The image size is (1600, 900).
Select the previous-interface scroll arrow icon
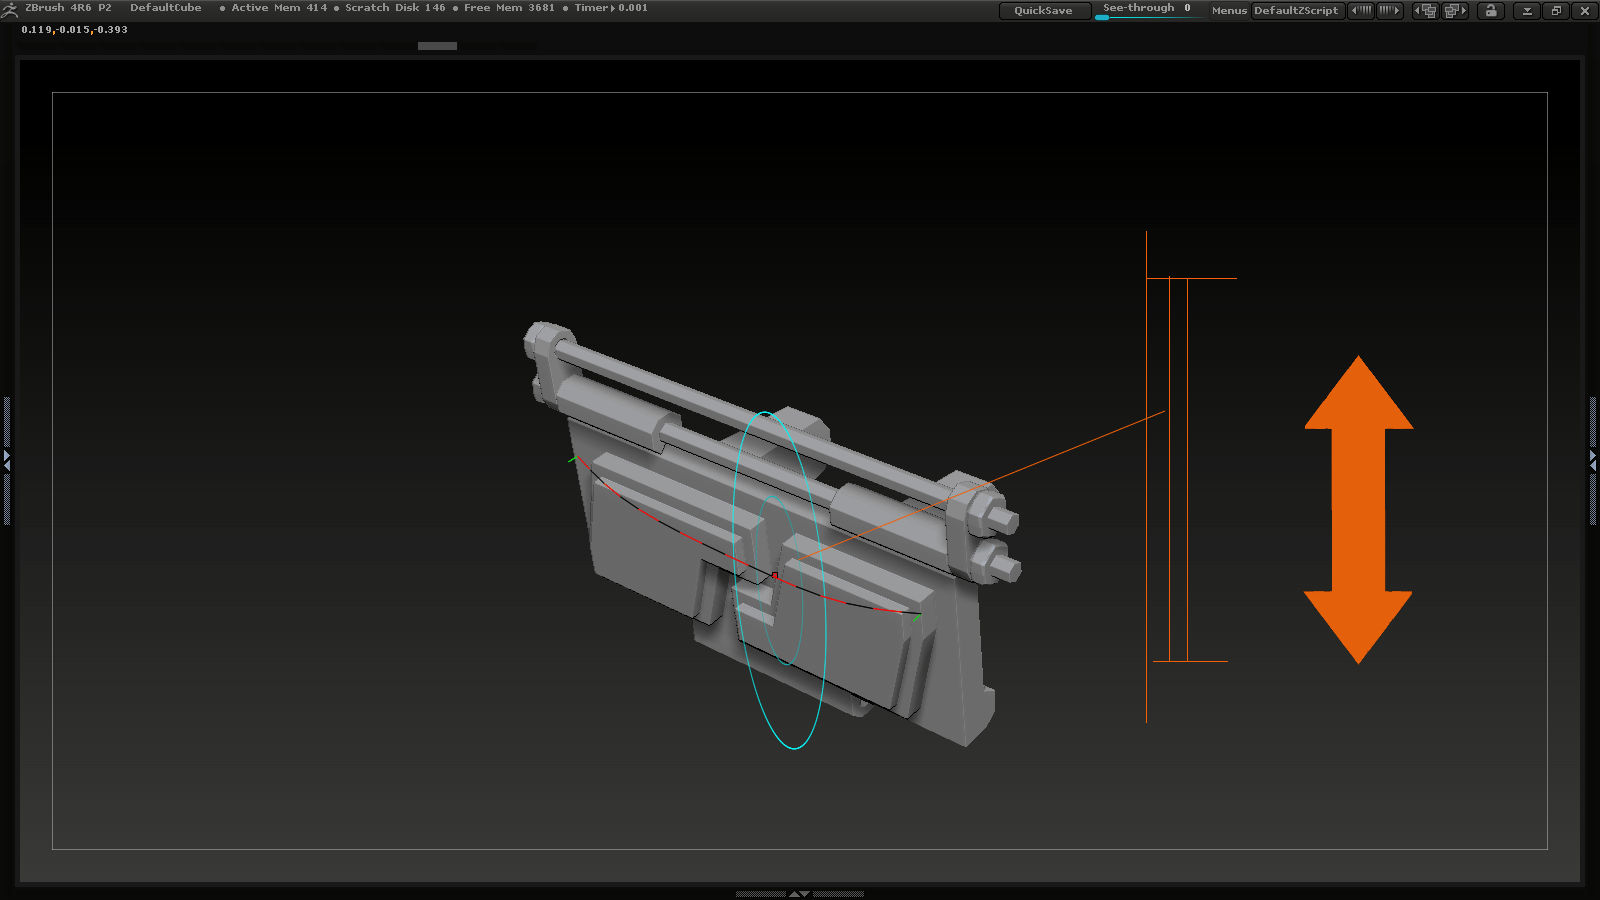click(1361, 10)
